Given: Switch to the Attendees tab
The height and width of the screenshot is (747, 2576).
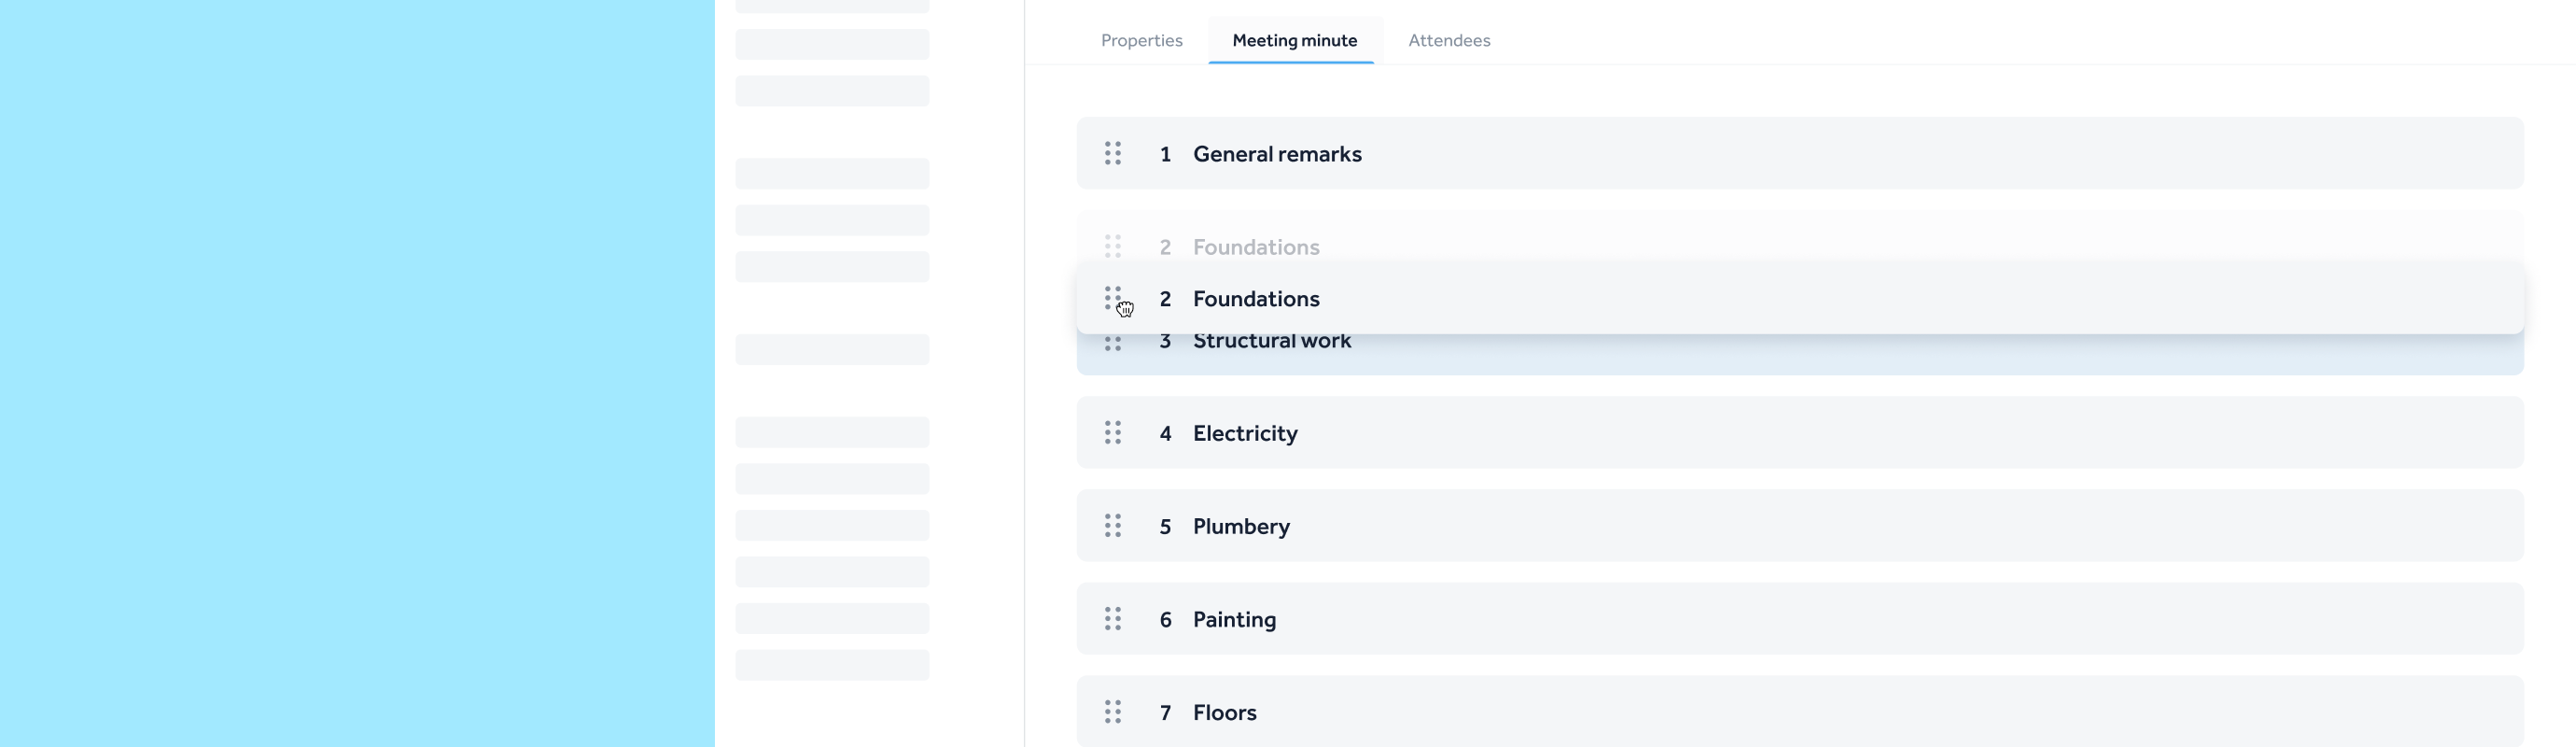Looking at the screenshot, I should [x=1448, y=40].
